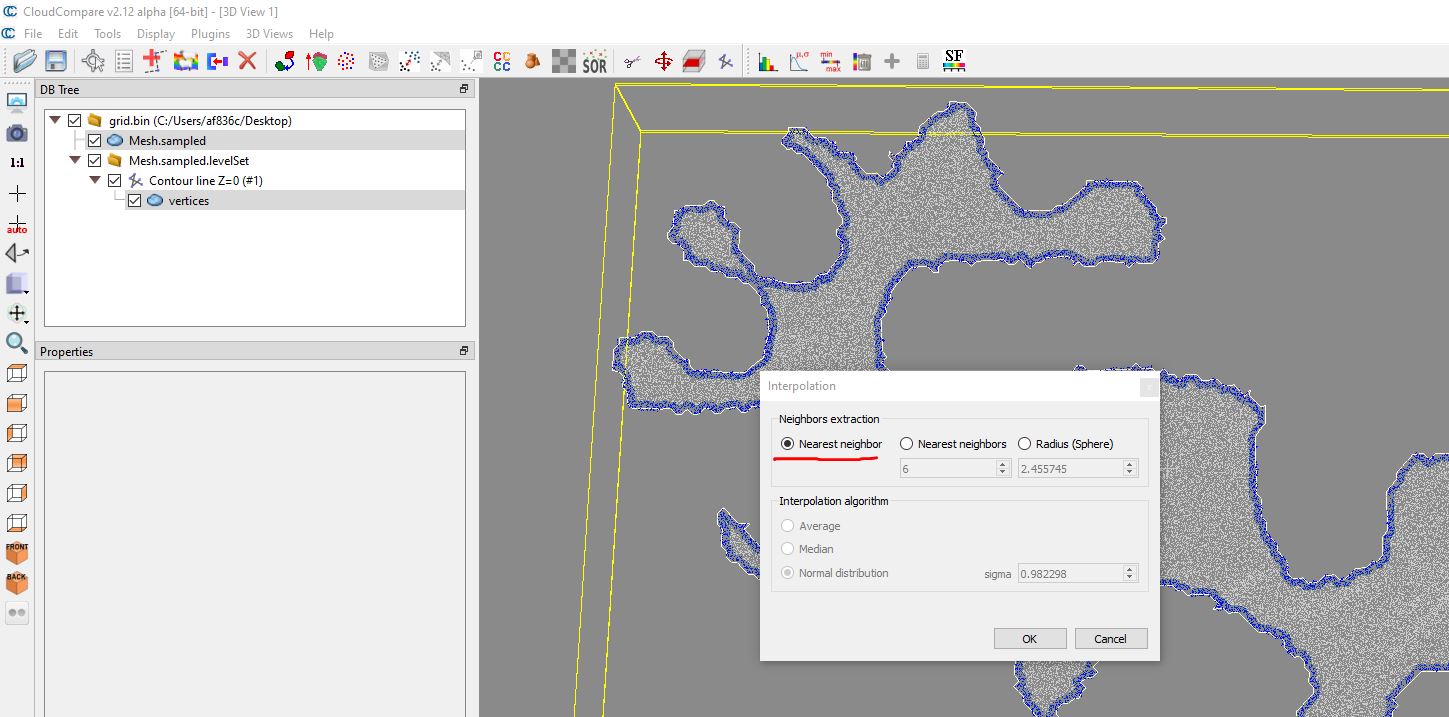Click the Open file folder icon
The width and height of the screenshot is (1449, 717).
point(25,62)
